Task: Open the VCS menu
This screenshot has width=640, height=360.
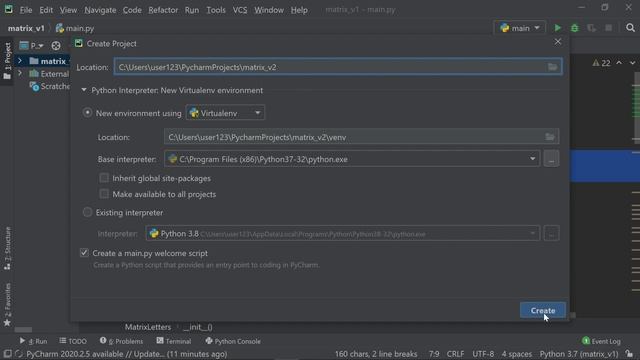Action: click(240, 10)
